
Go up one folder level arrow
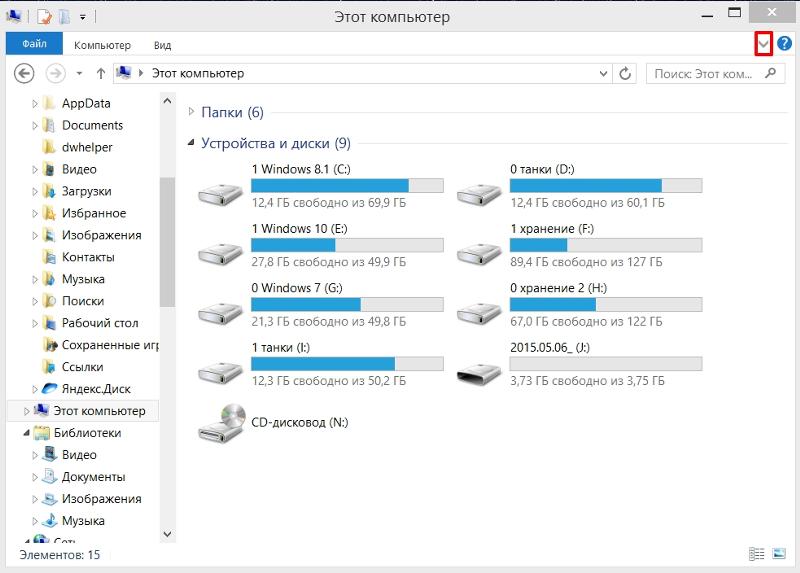[x=101, y=73]
